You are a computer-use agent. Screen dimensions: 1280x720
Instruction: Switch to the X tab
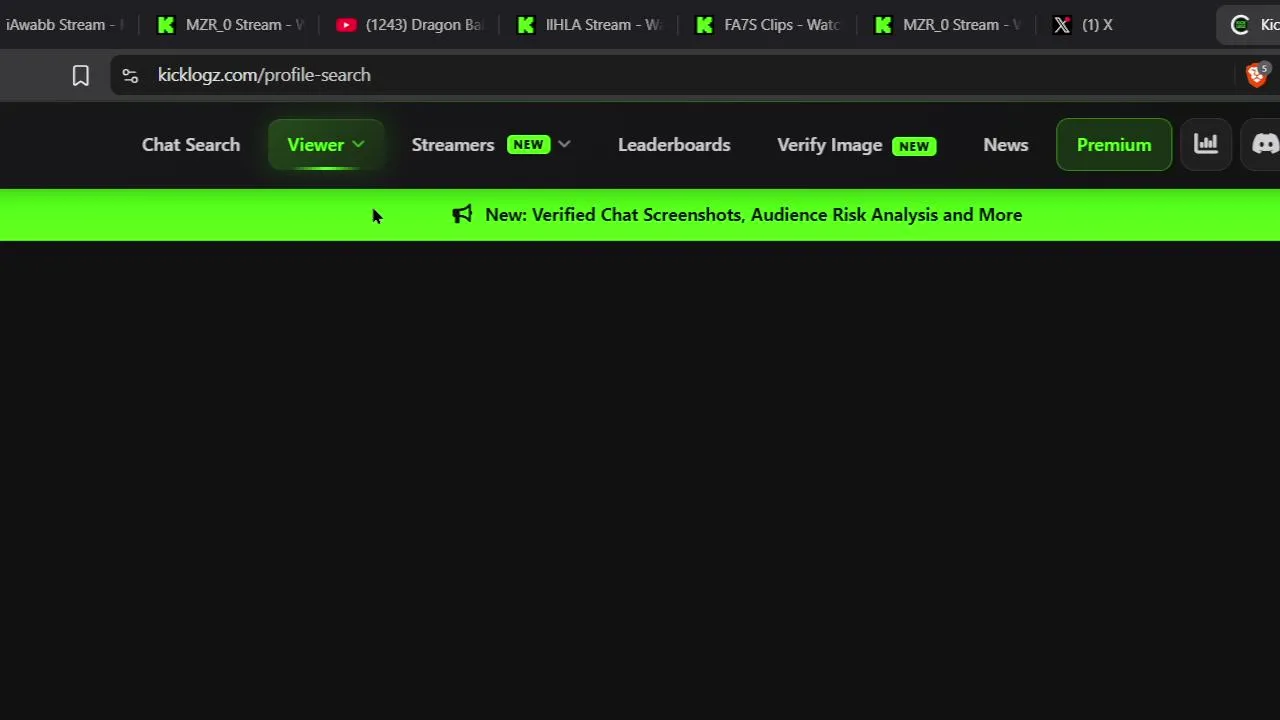click(1082, 25)
